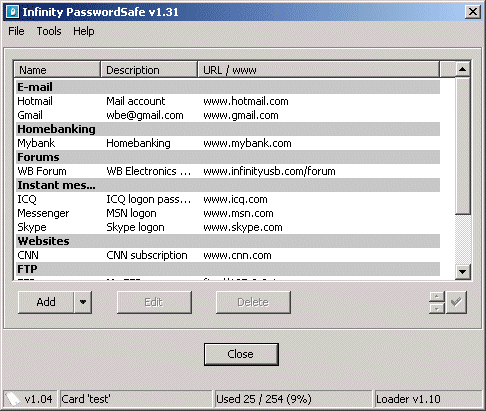Click the Add button
Screen dimensions: 486x411
pos(46,302)
